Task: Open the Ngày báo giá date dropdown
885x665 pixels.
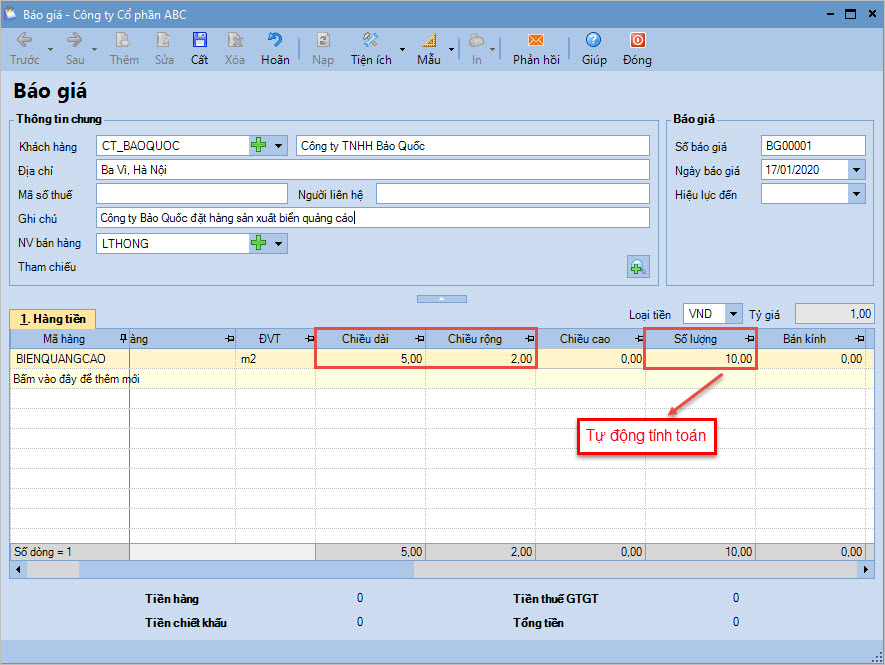Action: 856,170
